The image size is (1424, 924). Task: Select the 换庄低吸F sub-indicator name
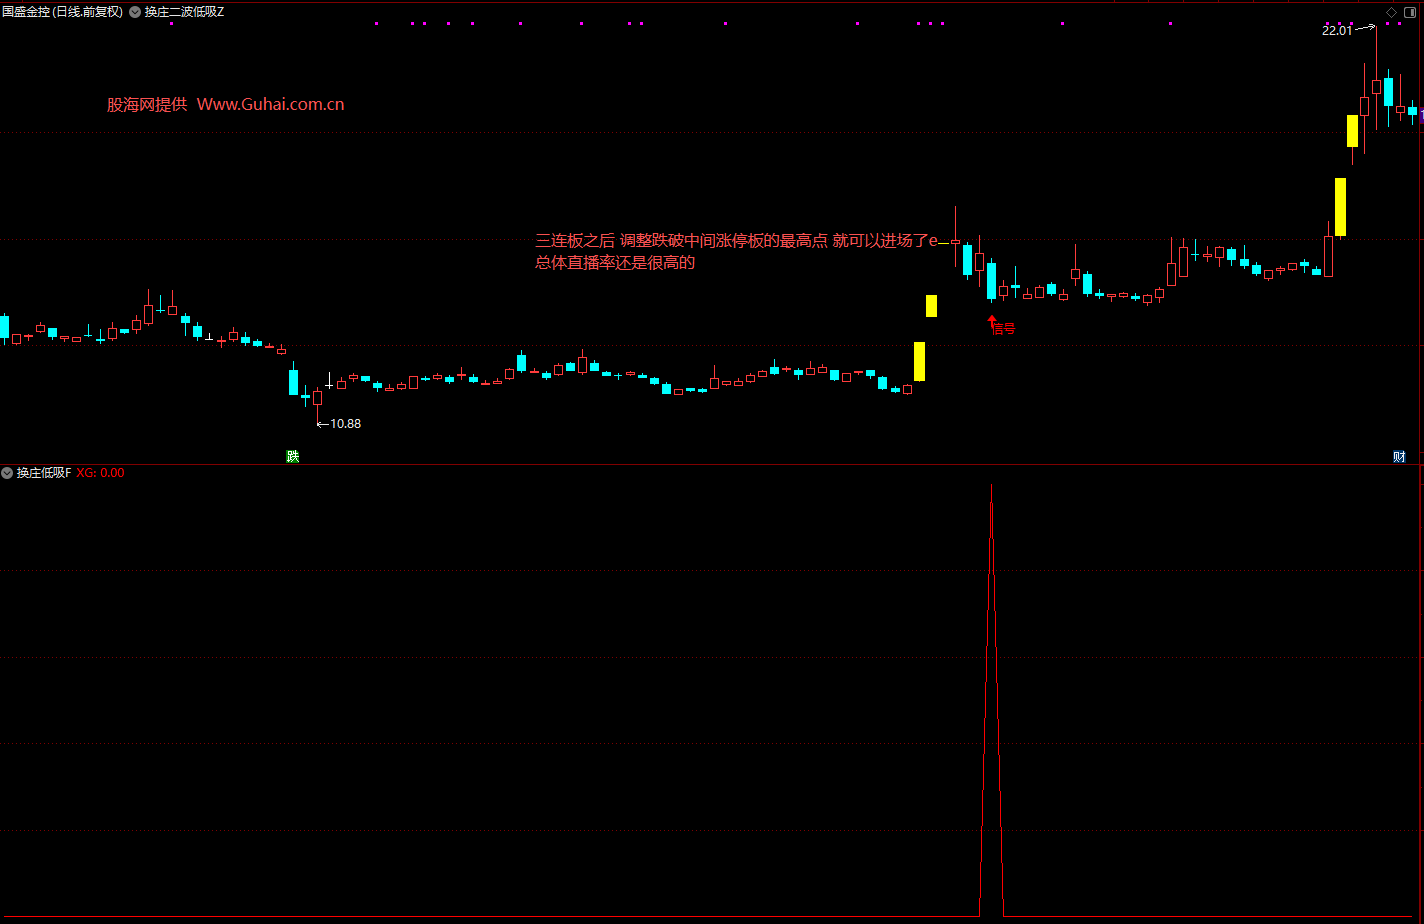(x=43, y=473)
